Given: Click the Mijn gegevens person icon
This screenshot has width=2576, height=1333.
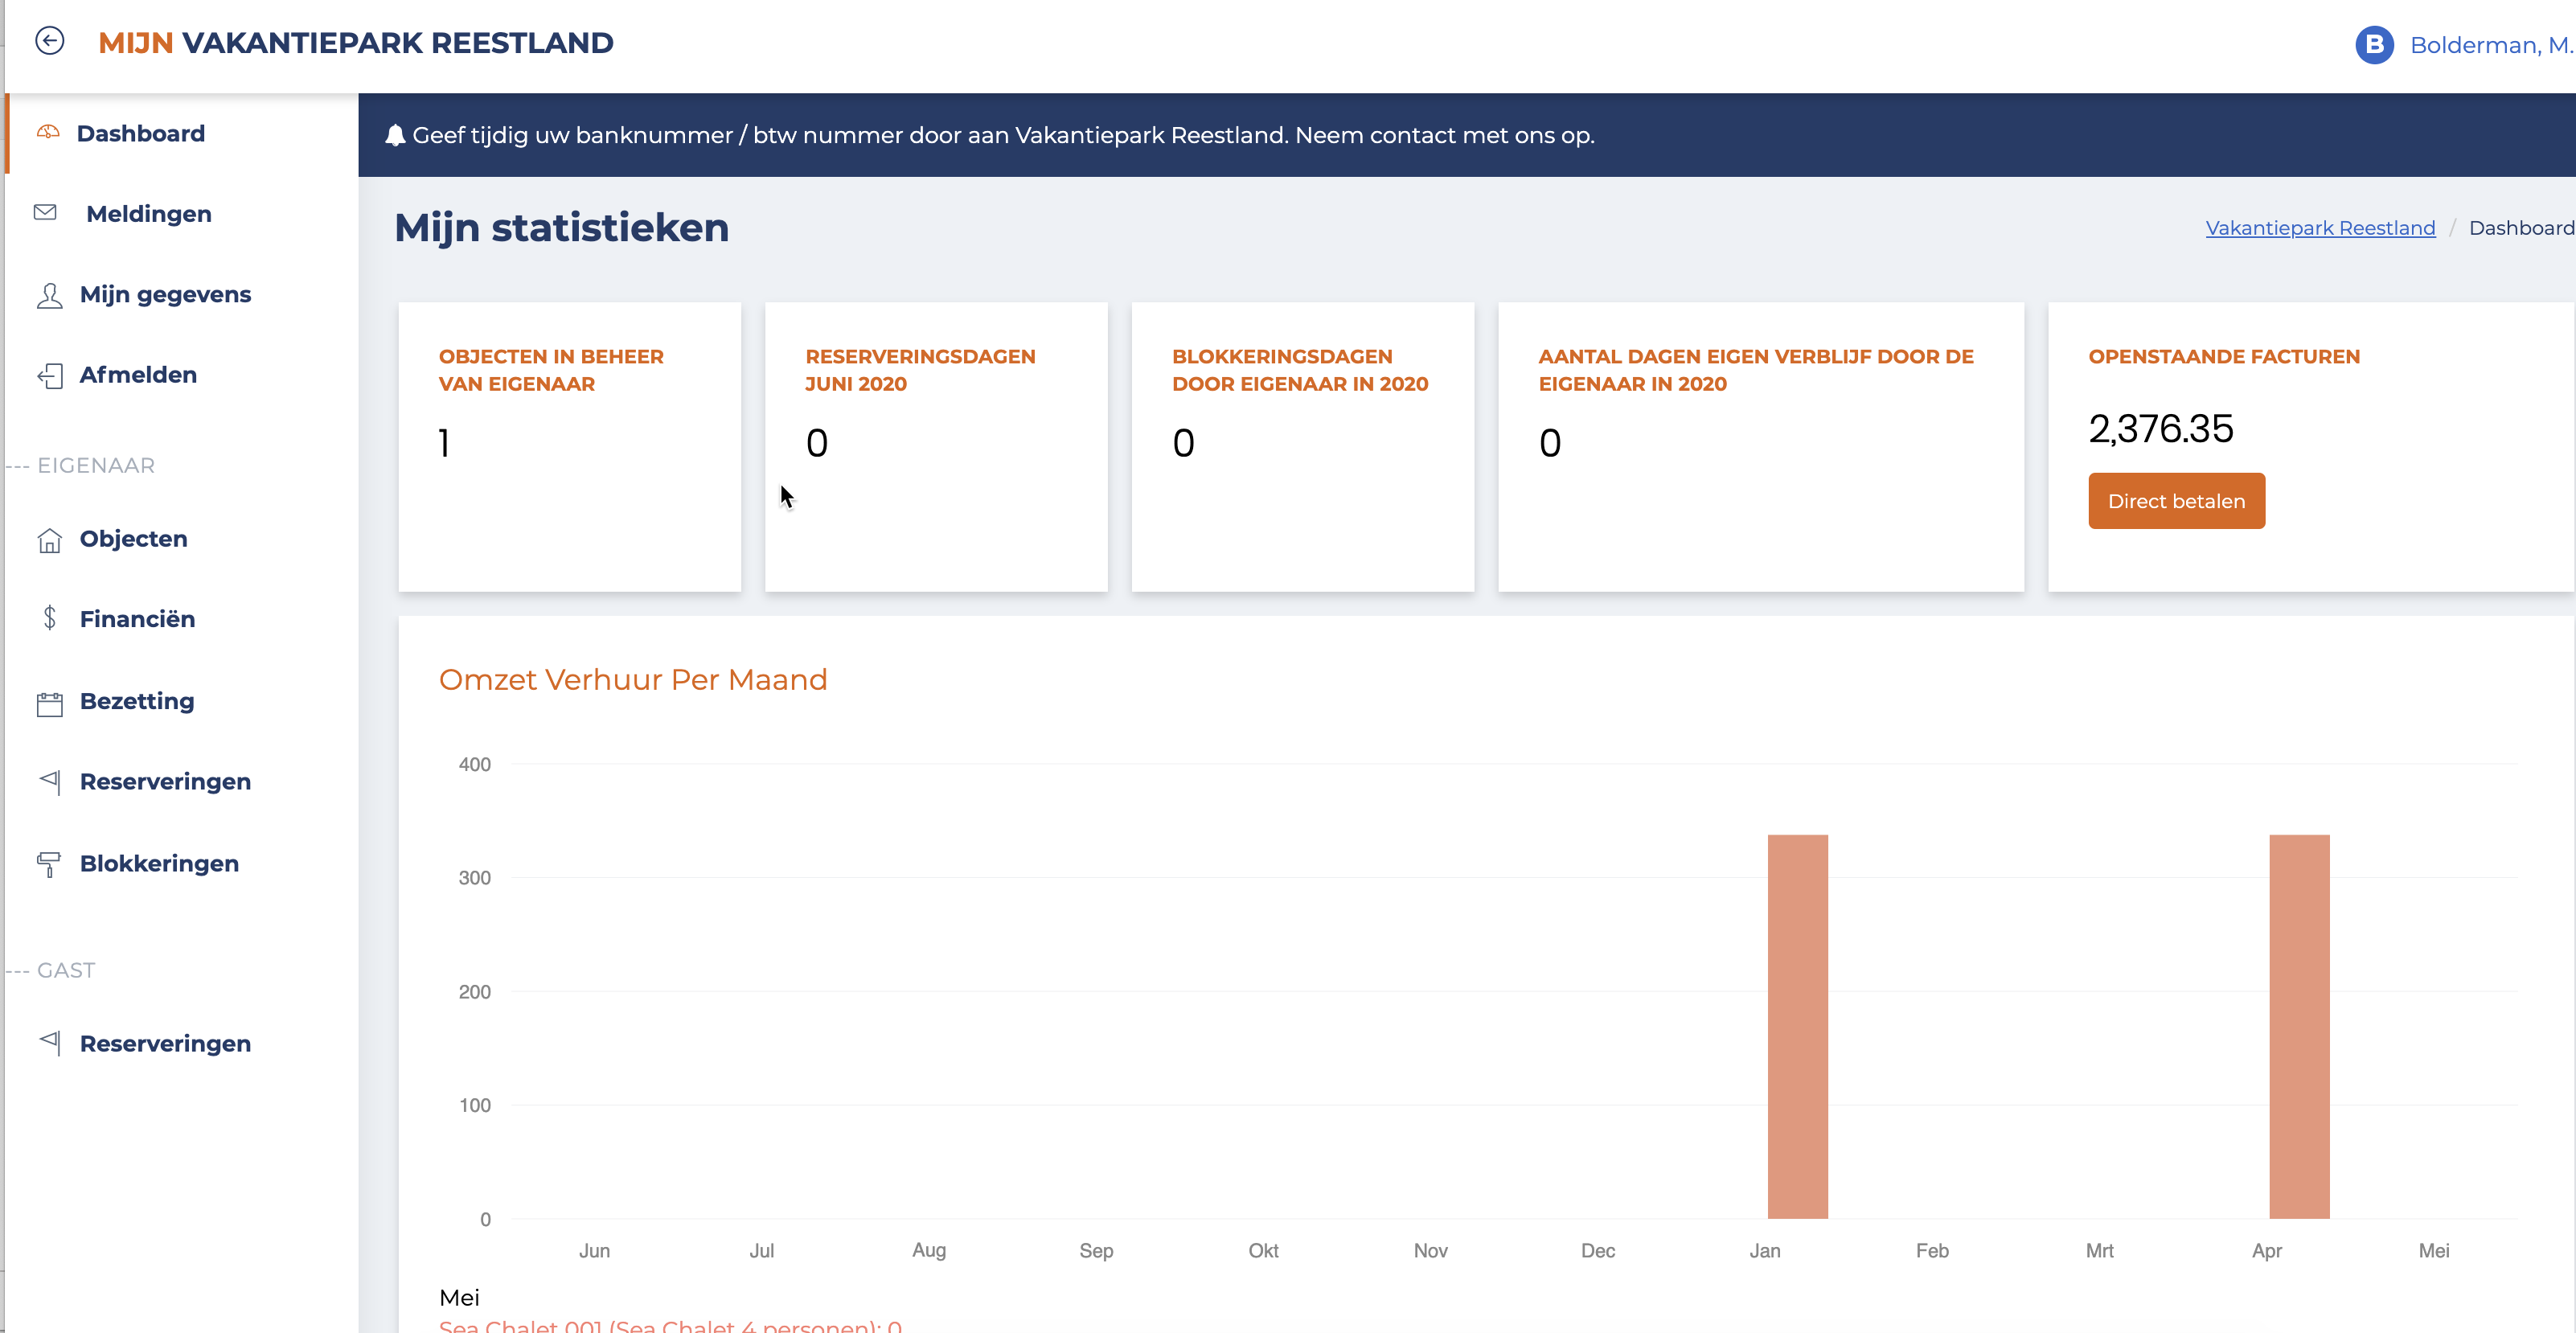Looking at the screenshot, I should point(49,295).
